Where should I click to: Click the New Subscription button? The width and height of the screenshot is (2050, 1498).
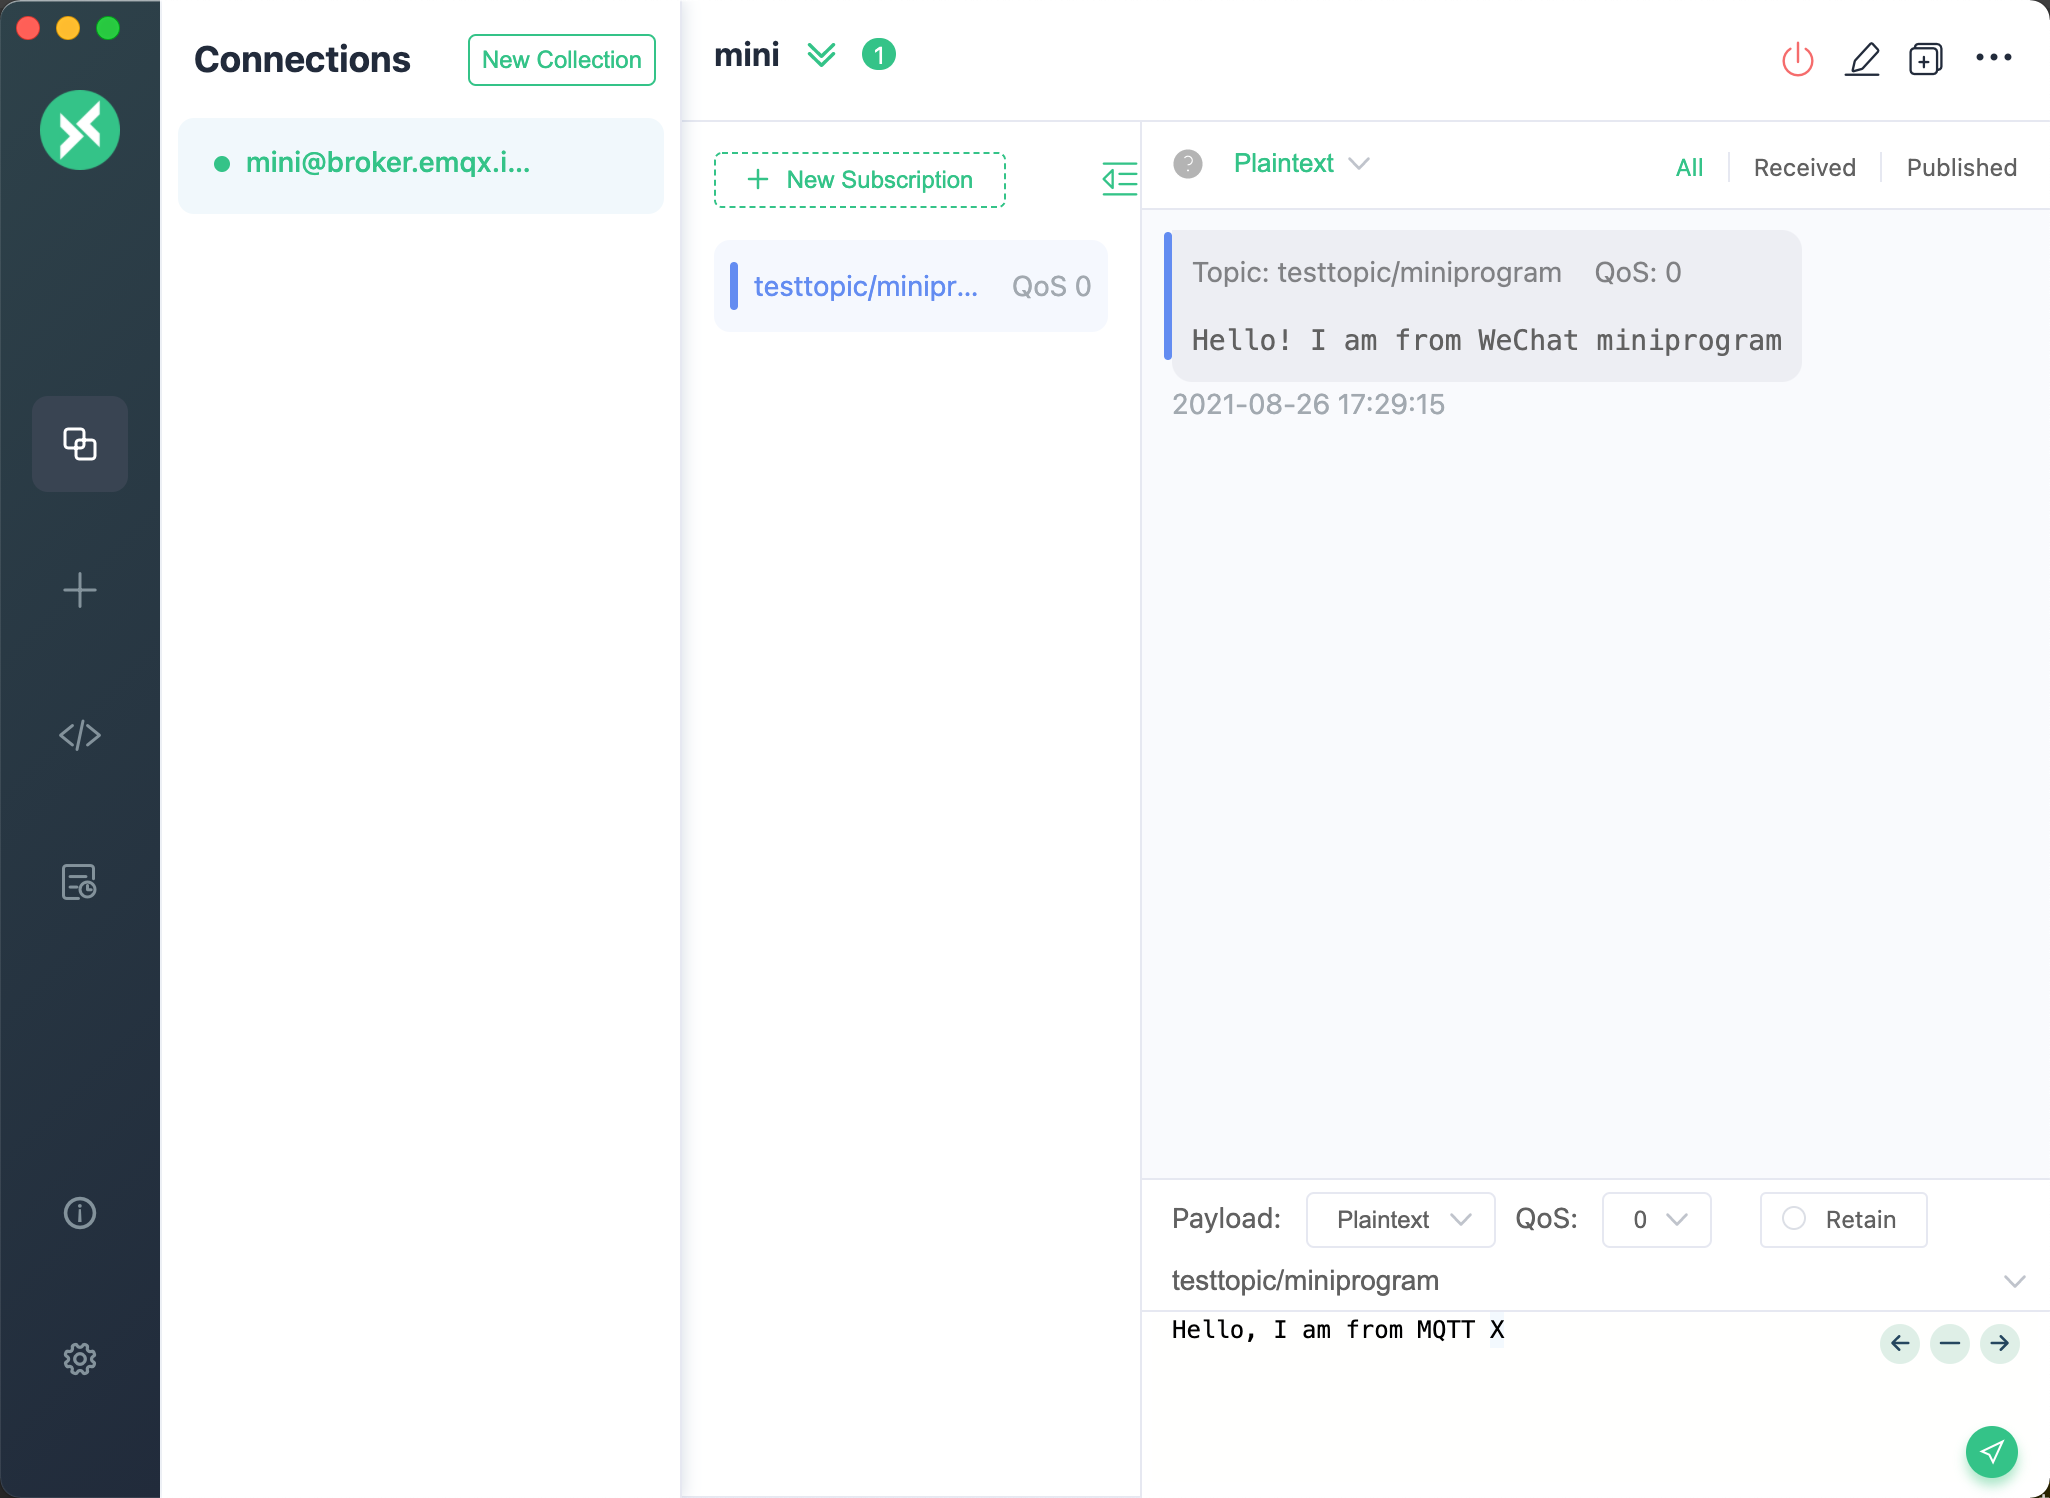859,180
